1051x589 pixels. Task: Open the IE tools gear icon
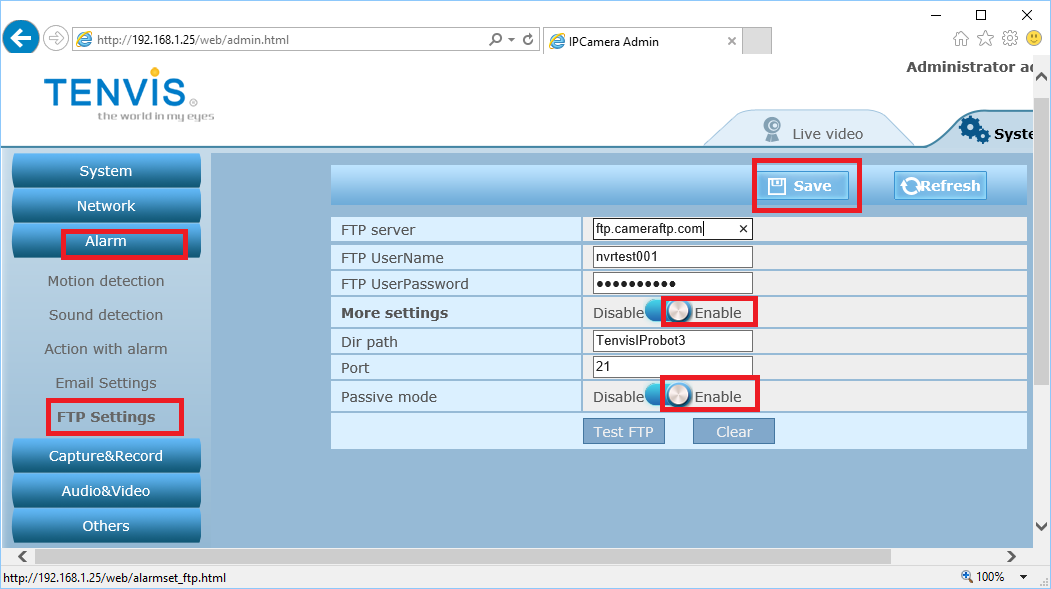(1010, 39)
